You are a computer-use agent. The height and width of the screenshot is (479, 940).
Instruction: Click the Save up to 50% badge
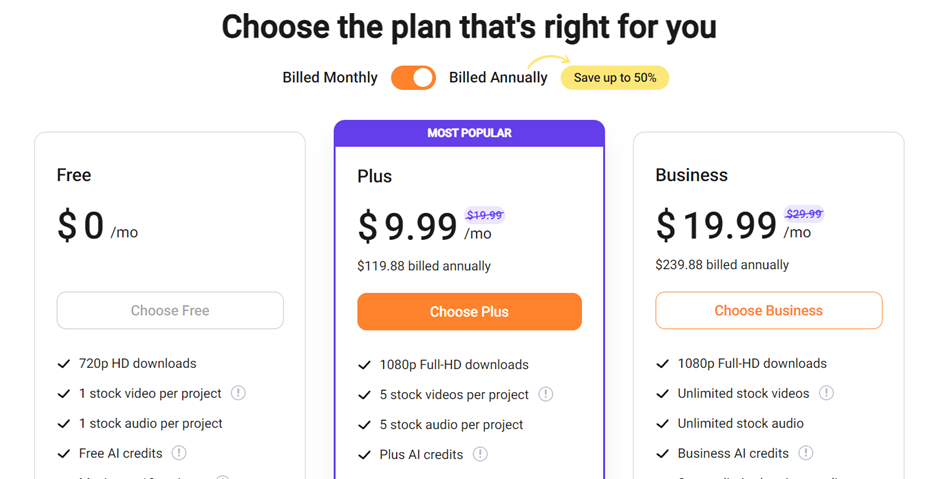614,78
